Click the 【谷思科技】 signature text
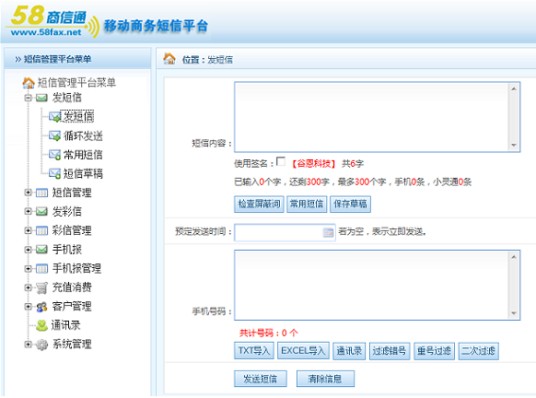536x398 pixels. [x=313, y=163]
